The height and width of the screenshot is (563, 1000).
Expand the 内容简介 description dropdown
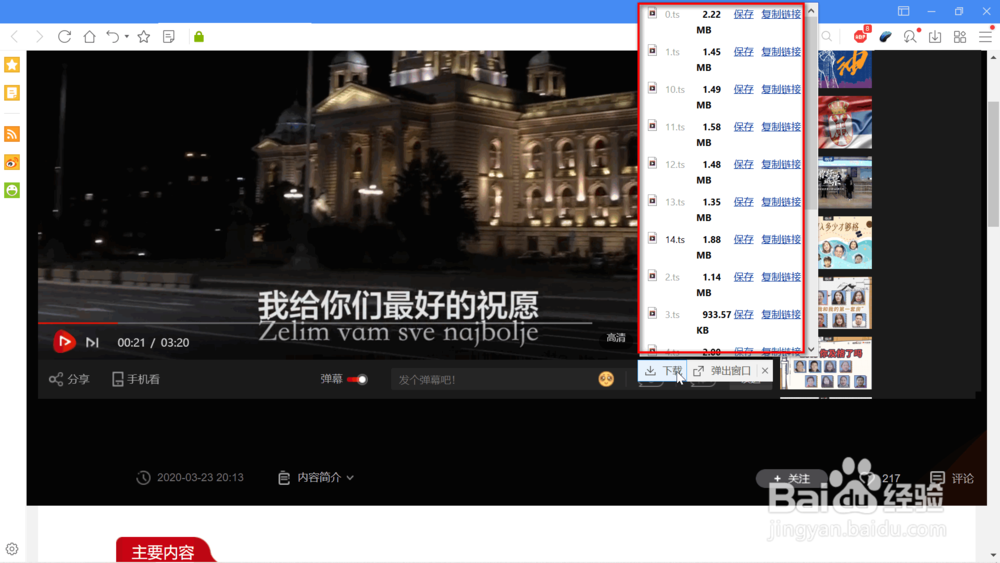(x=316, y=478)
